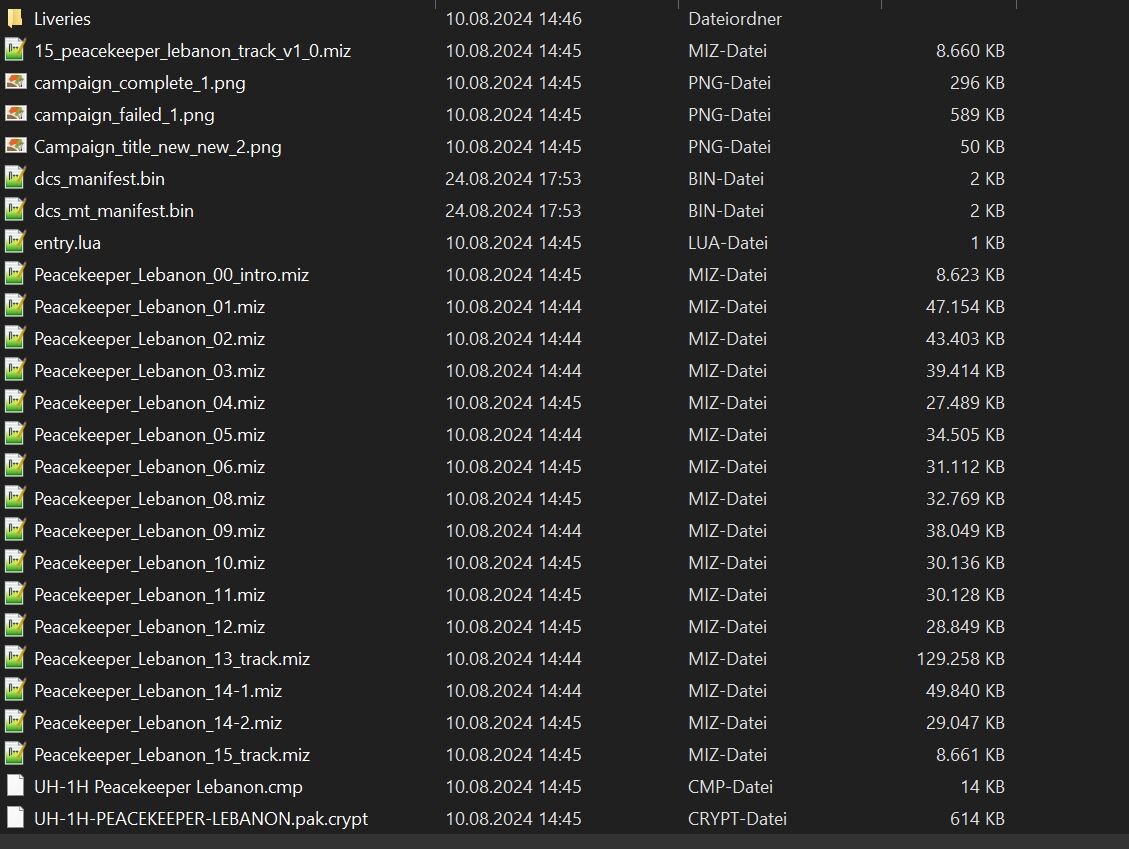
Task: Click the UH-1H Peacekeeper Lebanon.cmp blank file icon
Action: click(x=15, y=785)
